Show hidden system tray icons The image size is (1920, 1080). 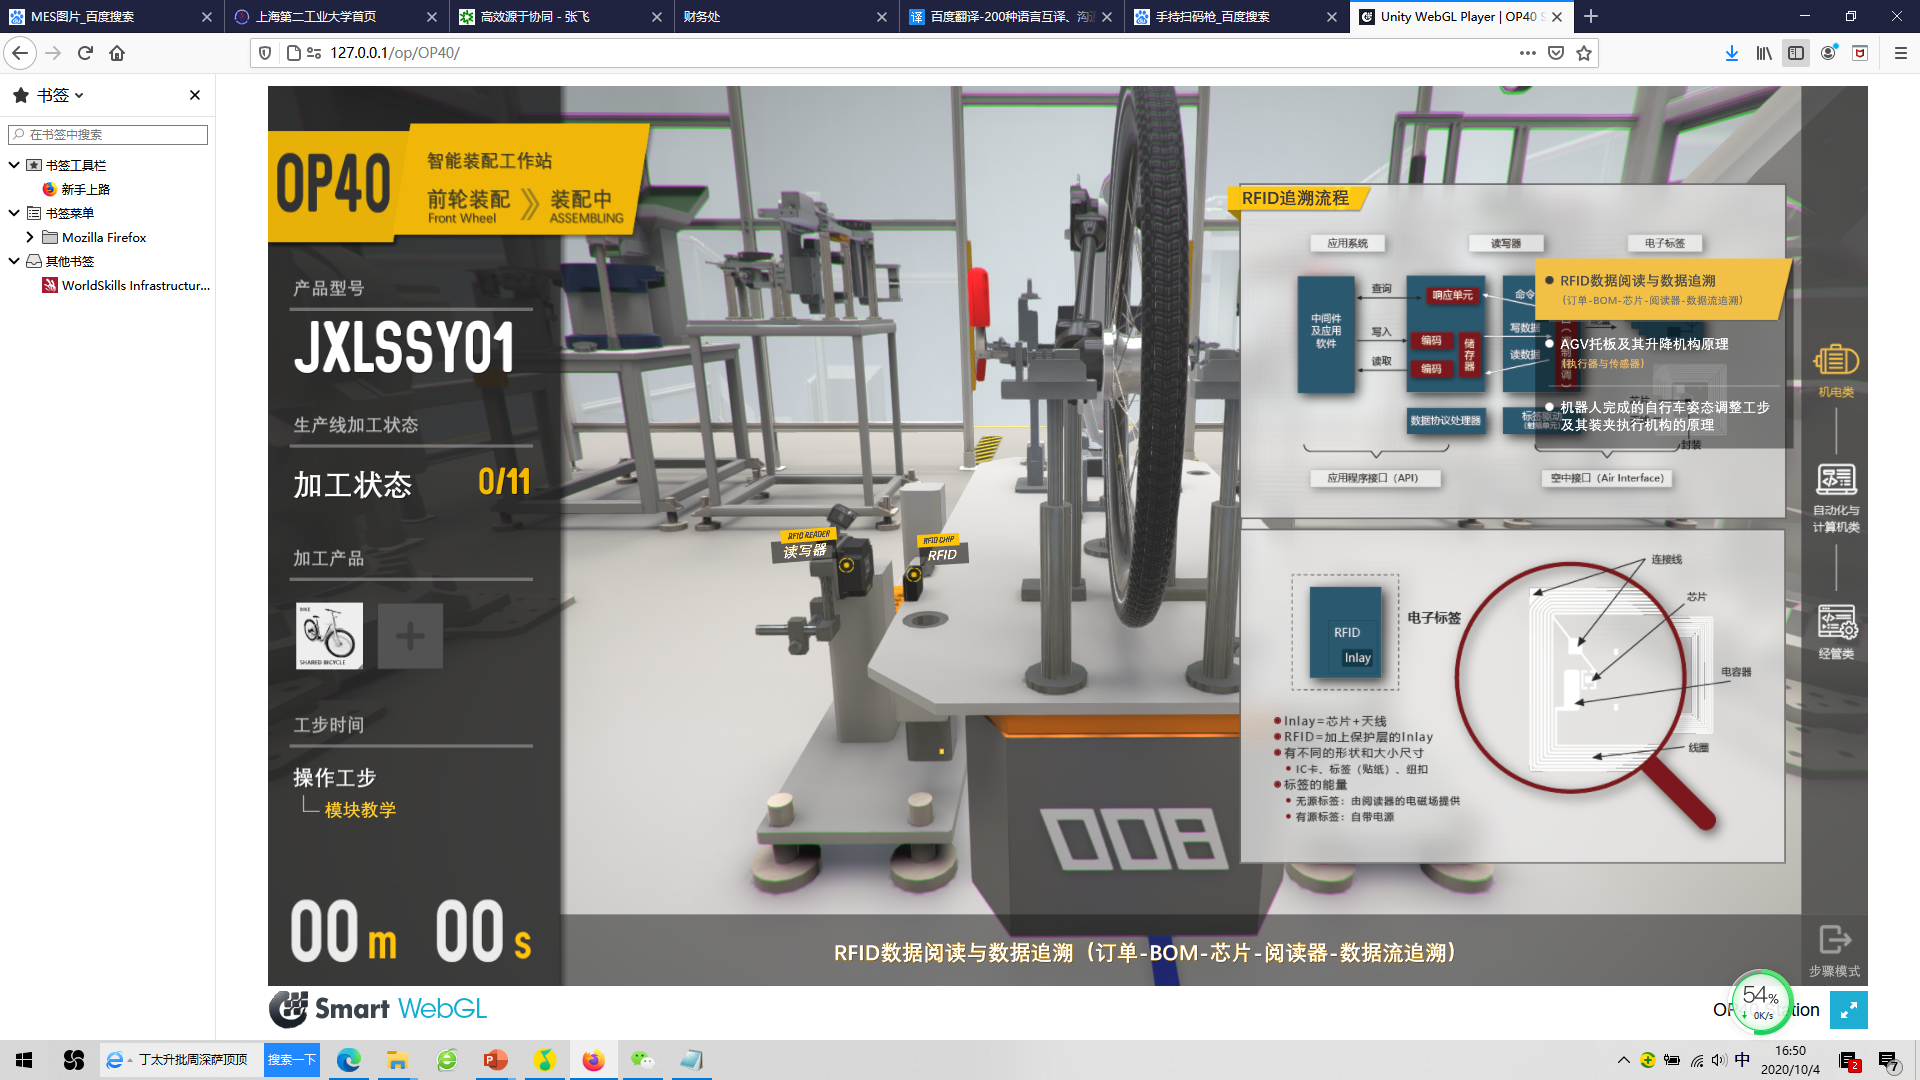[x=1623, y=1060]
